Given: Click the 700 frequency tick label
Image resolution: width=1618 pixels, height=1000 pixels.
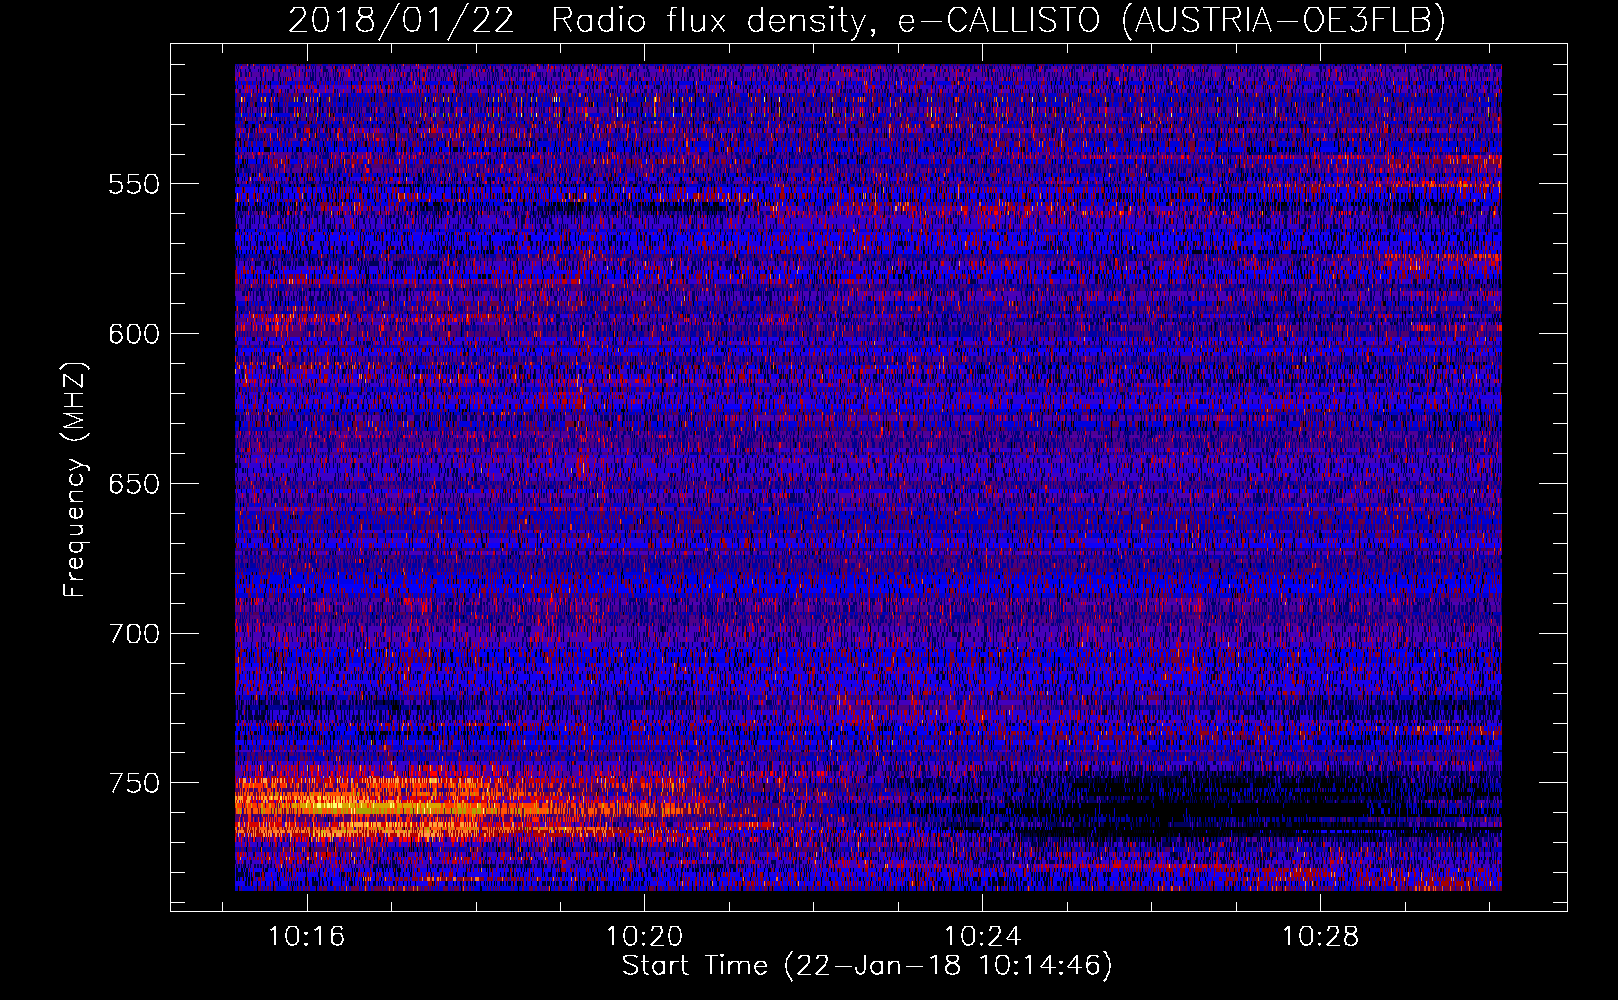Looking at the screenshot, I should (134, 634).
